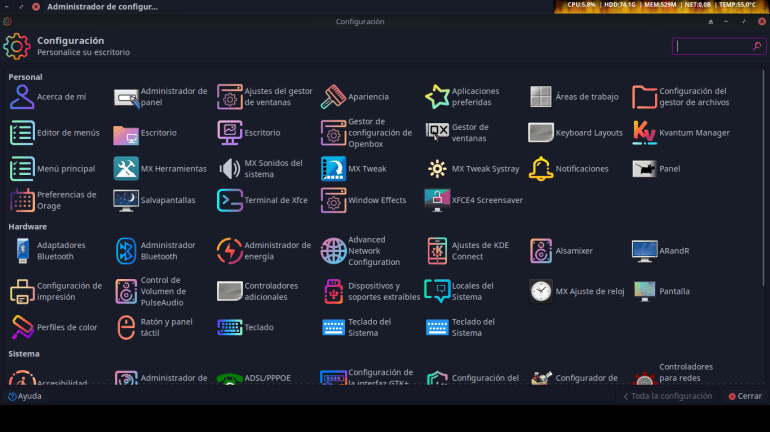Open Kvantum Manager
The image size is (770, 432).
point(645,132)
